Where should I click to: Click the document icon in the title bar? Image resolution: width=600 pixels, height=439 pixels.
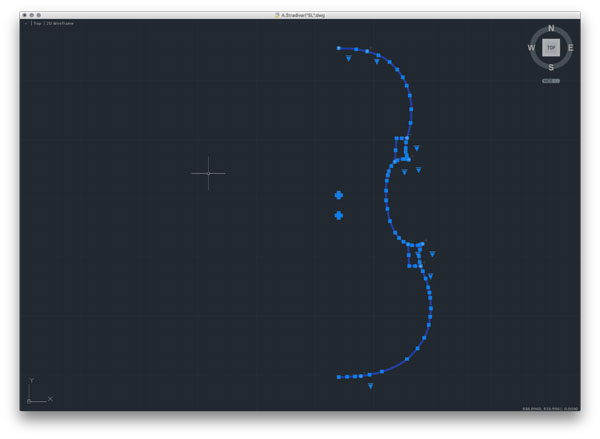(277, 15)
